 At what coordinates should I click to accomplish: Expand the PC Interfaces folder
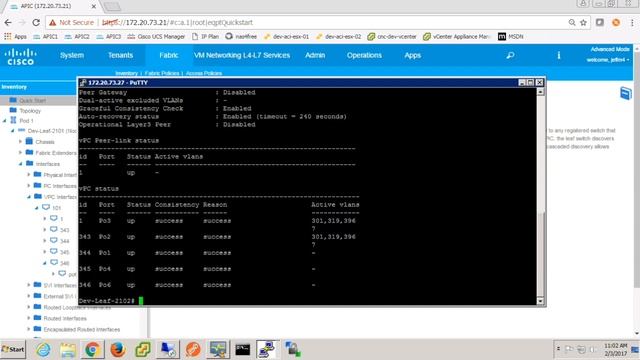coord(29,186)
